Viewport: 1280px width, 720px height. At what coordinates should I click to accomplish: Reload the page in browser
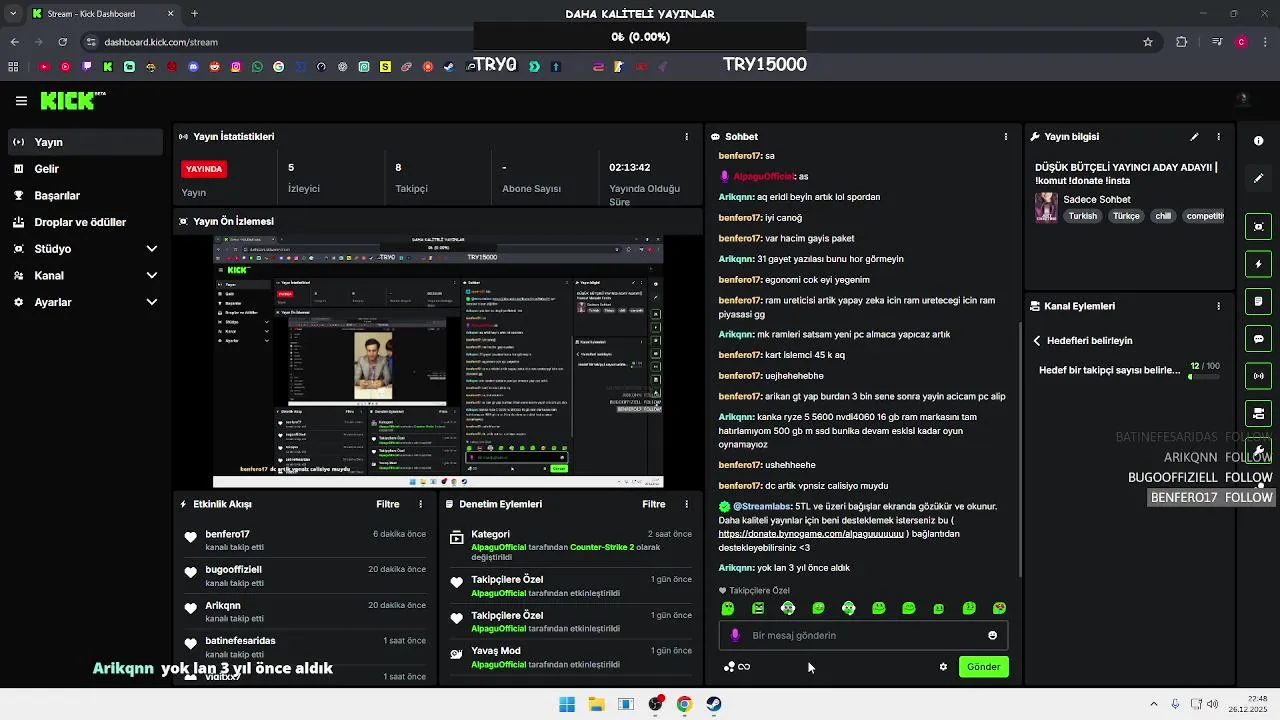[x=63, y=42]
